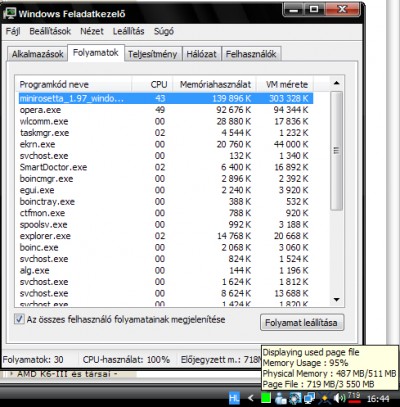400x407 pixels.
Task: Open the BOINC star tray icon
Action: point(324,398)
